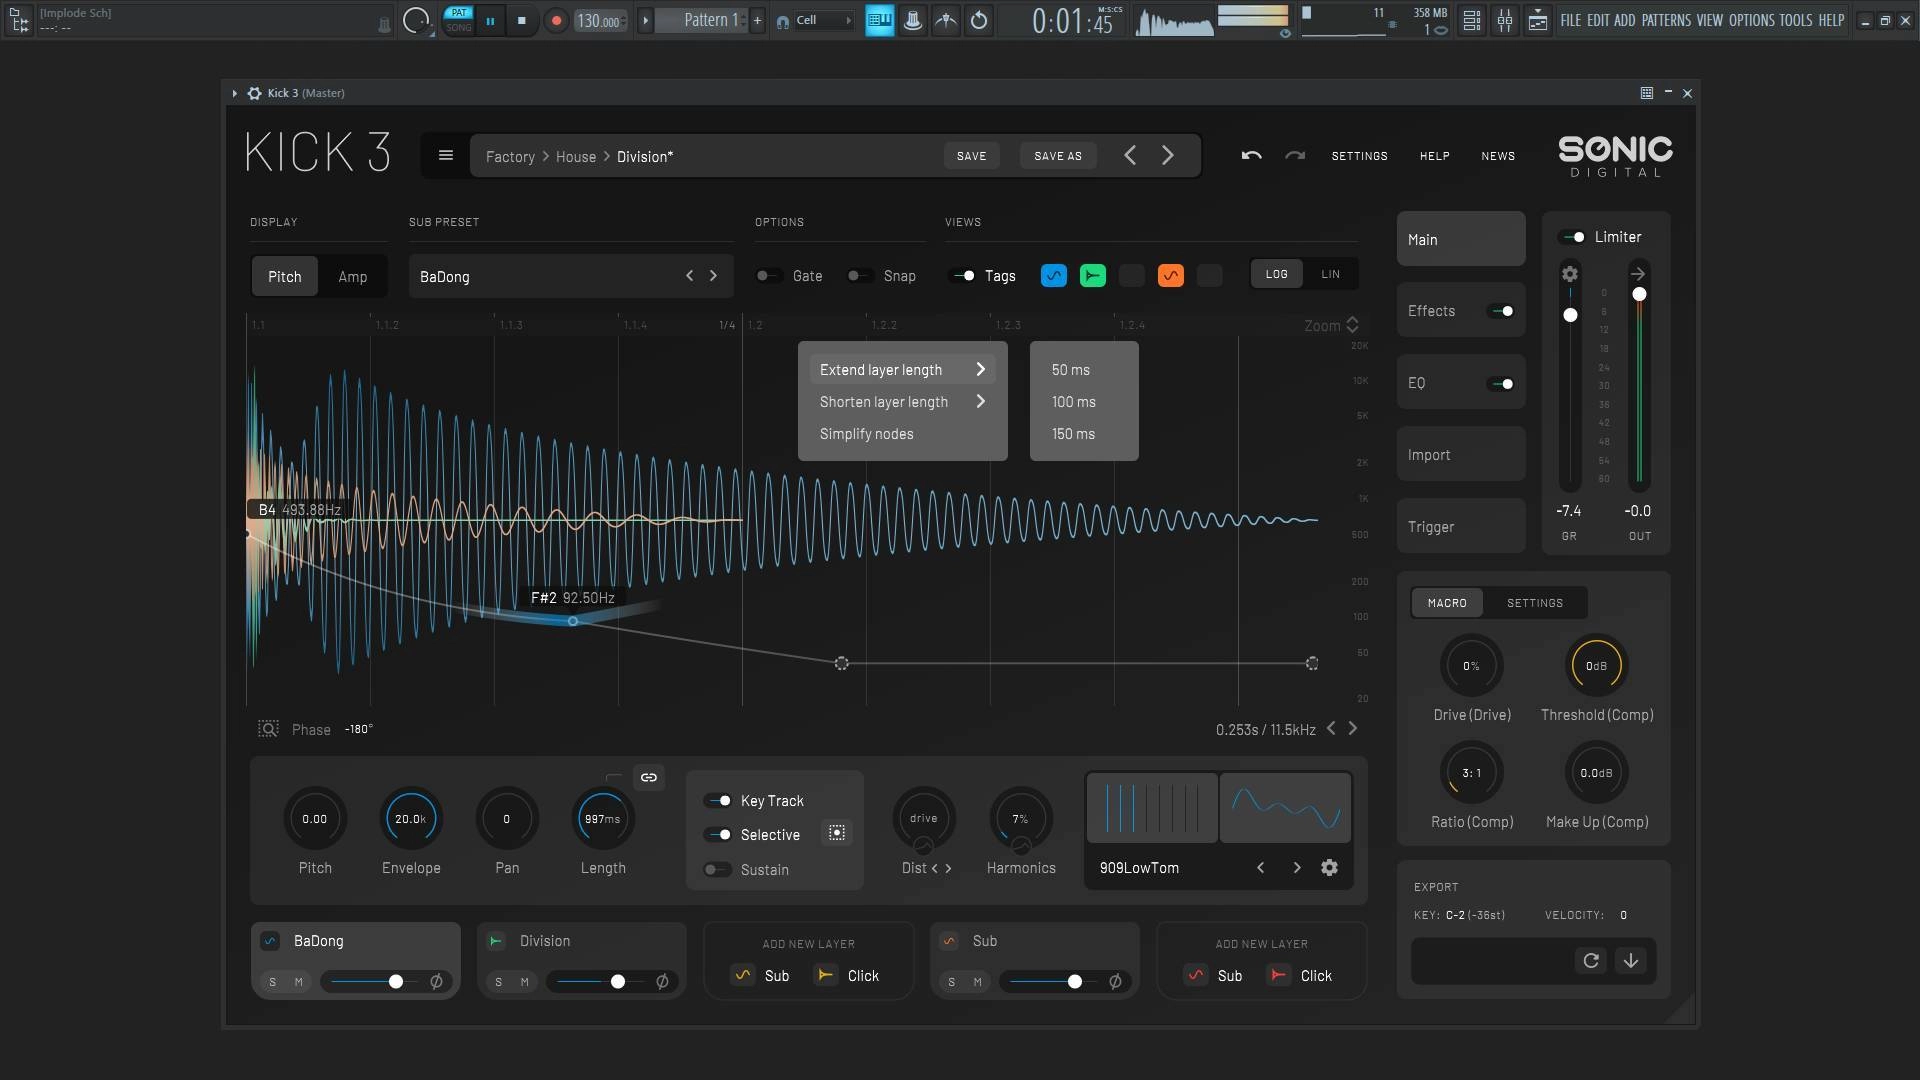
Task: Invert phase of the BaDong layer
Action: [436, 981]
